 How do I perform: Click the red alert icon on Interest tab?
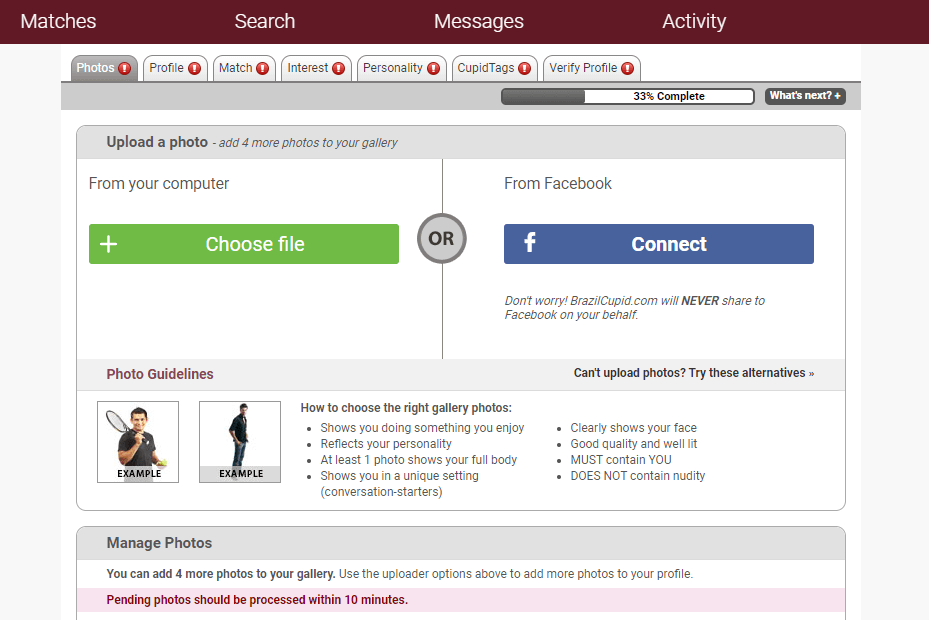[339, 69]
